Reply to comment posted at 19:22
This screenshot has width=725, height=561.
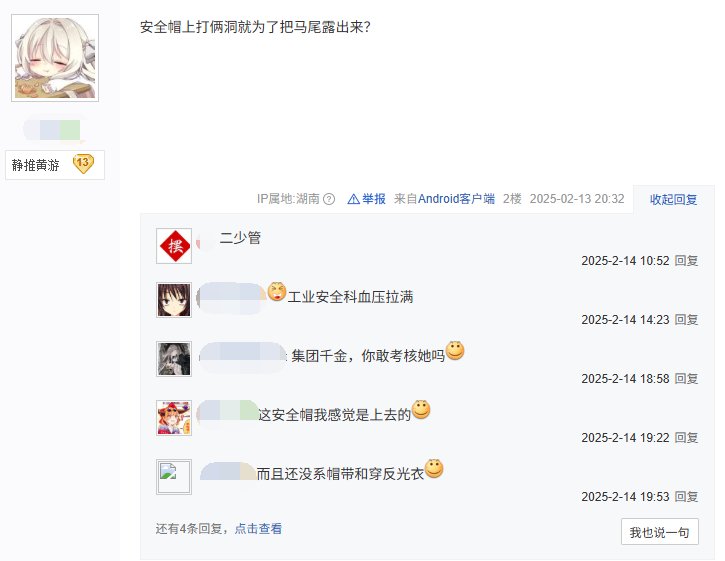(x=686, y=438)
